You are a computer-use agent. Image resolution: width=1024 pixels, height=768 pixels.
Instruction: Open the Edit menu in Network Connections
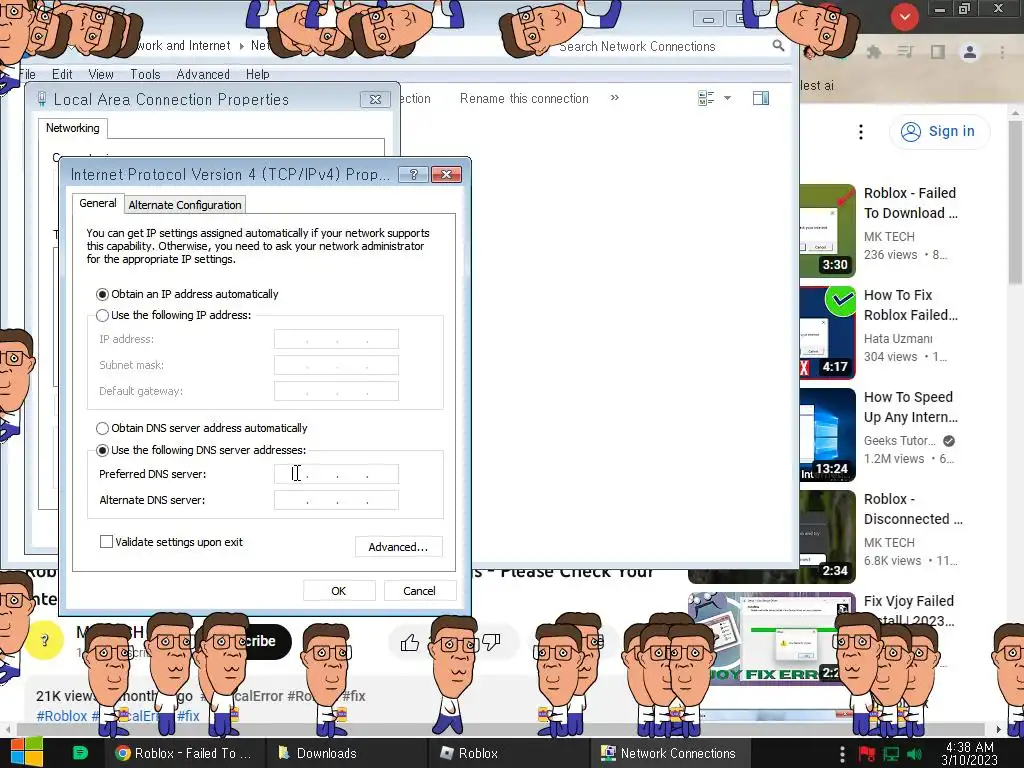(x=62, y=74)
